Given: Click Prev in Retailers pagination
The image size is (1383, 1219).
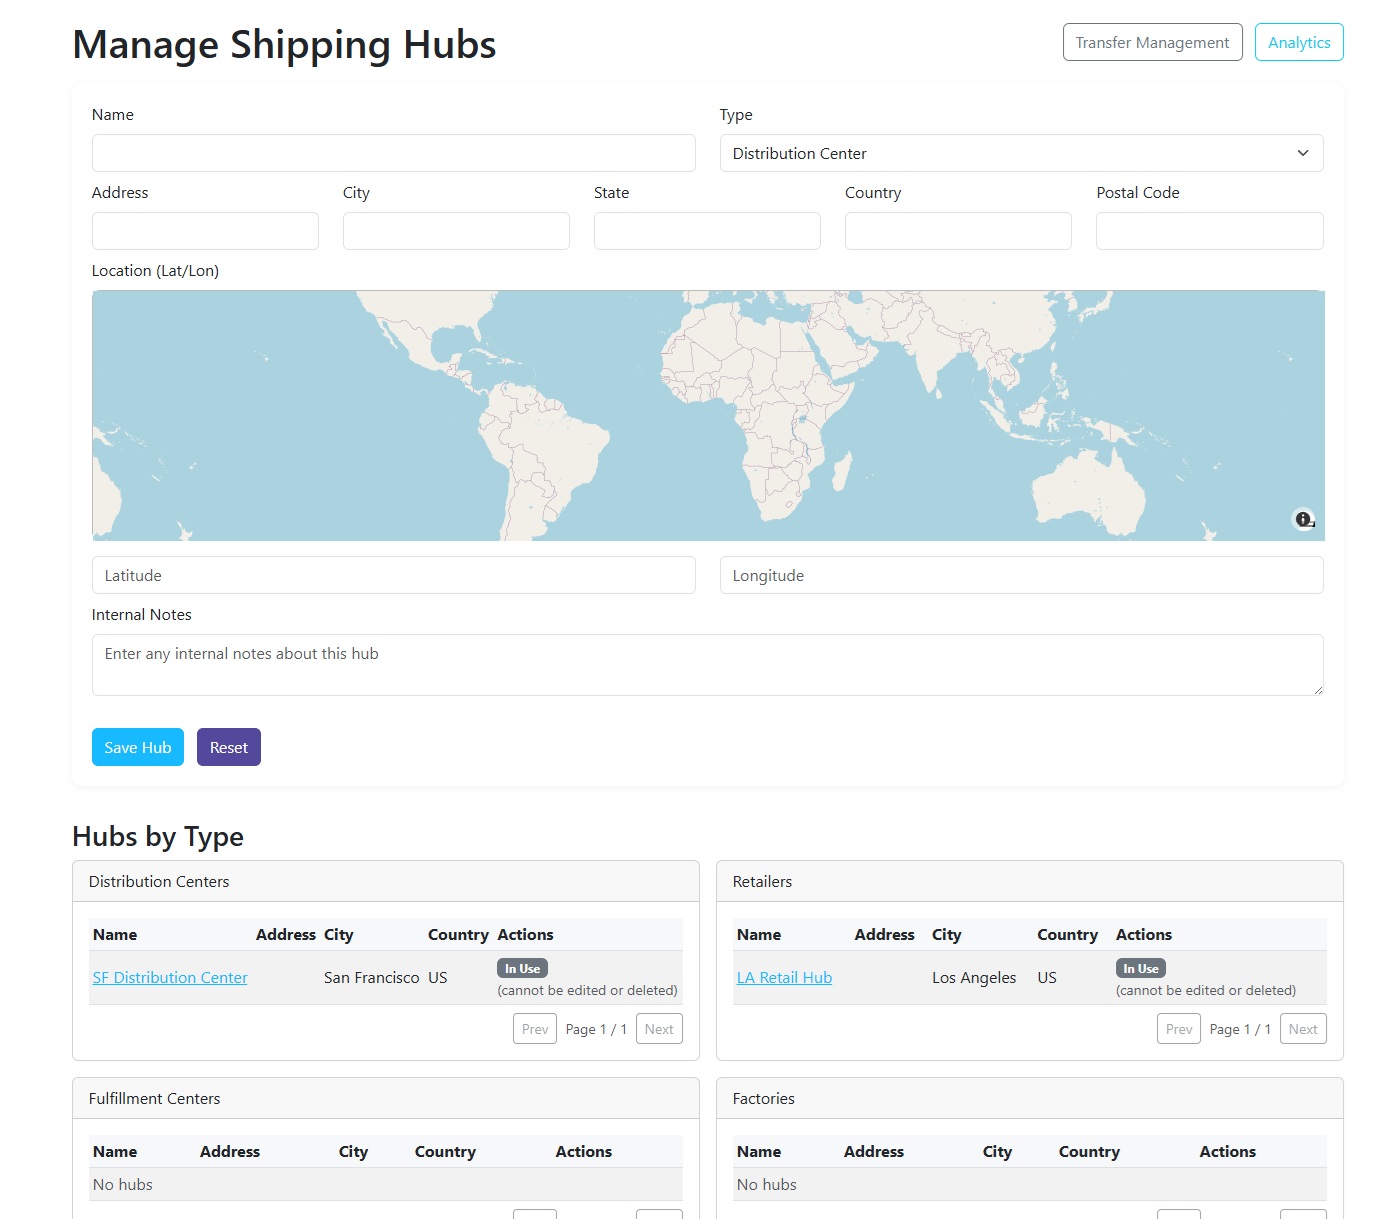Looking at the screenshot, I should click(1178, 1028).
